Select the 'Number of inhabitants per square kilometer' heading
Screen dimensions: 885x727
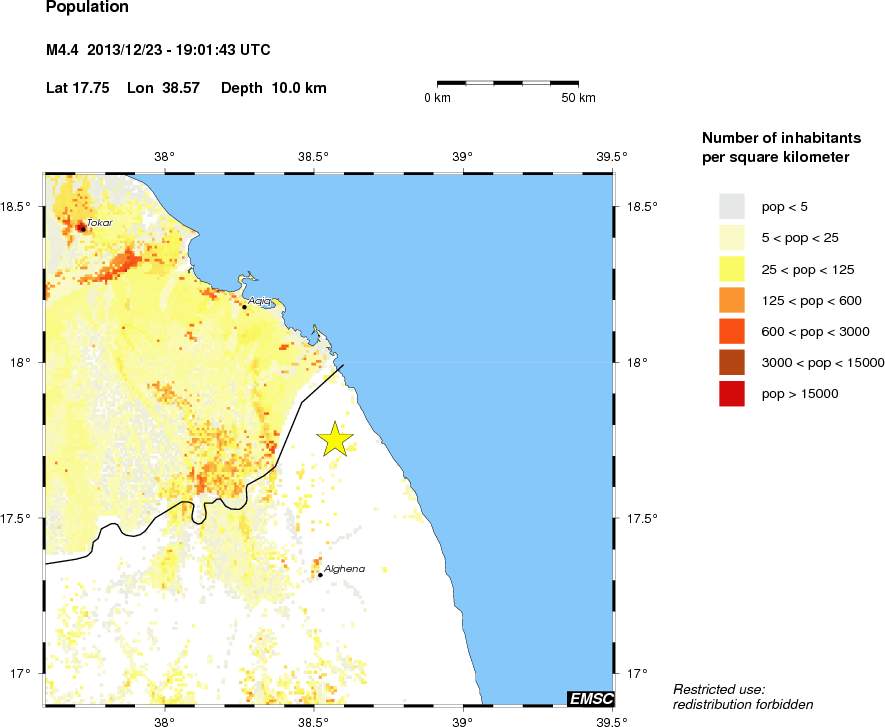point(782,147)
